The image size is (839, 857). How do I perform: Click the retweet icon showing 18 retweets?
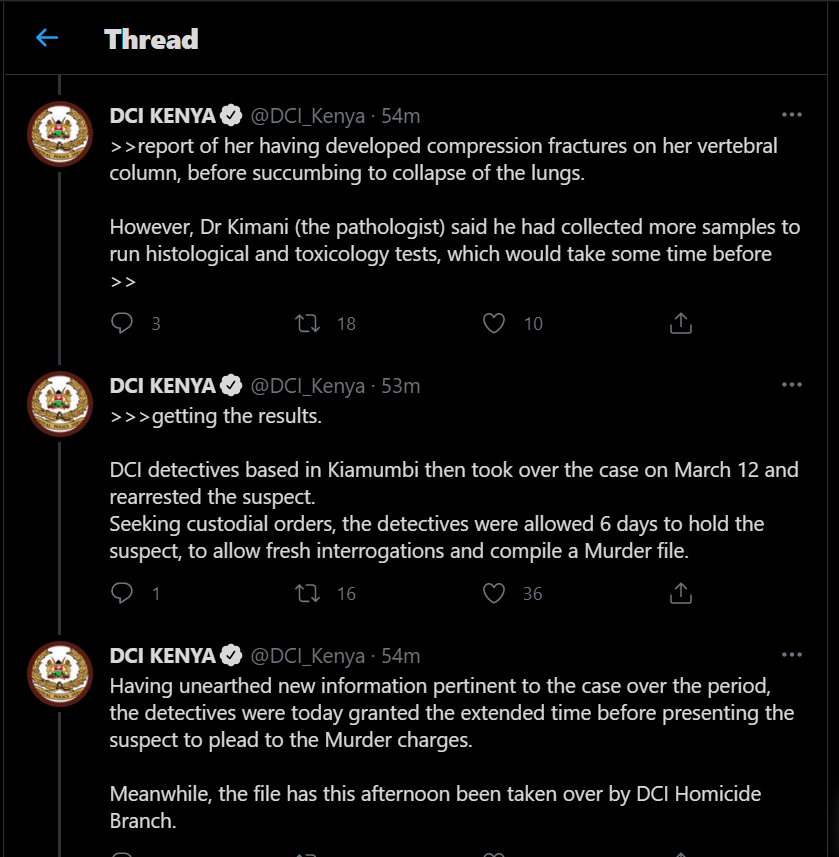pos(308,323)
